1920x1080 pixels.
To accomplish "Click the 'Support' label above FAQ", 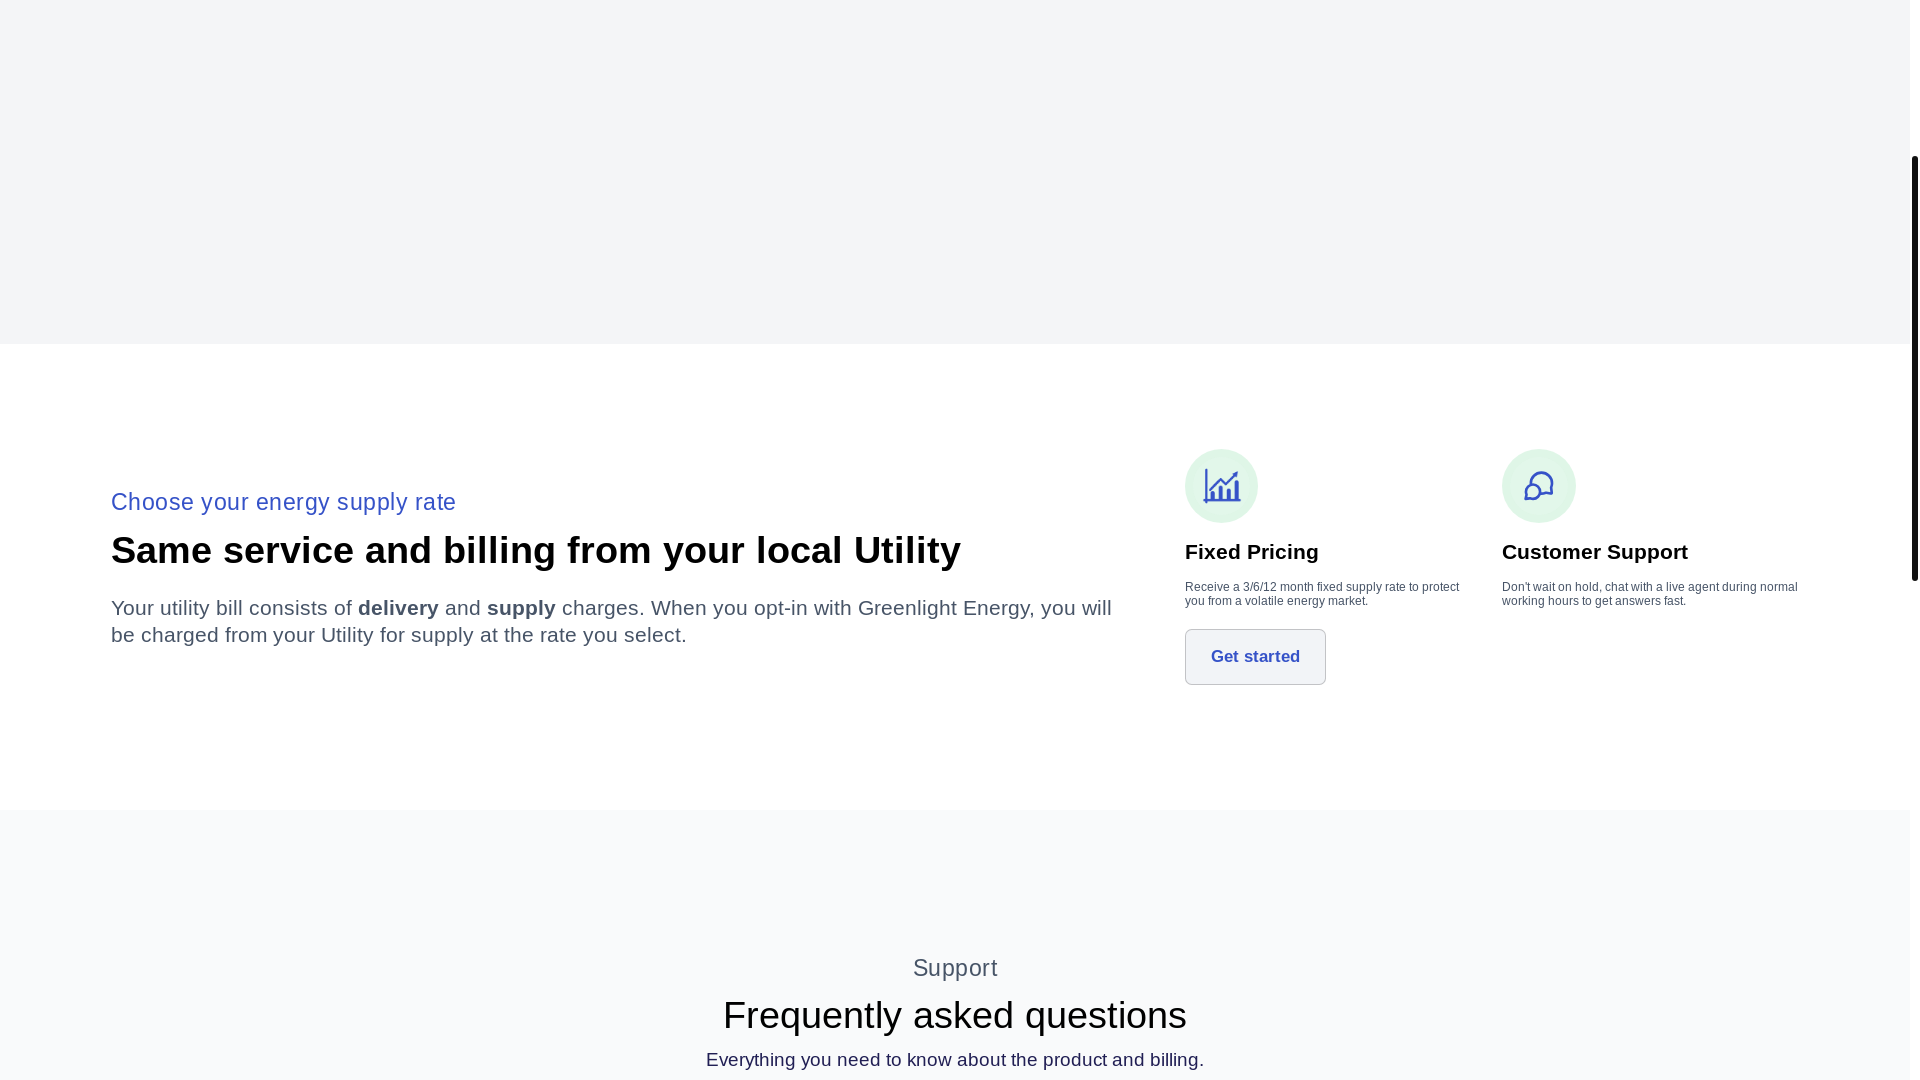I will pyautogui.click(x=955, y=968).
